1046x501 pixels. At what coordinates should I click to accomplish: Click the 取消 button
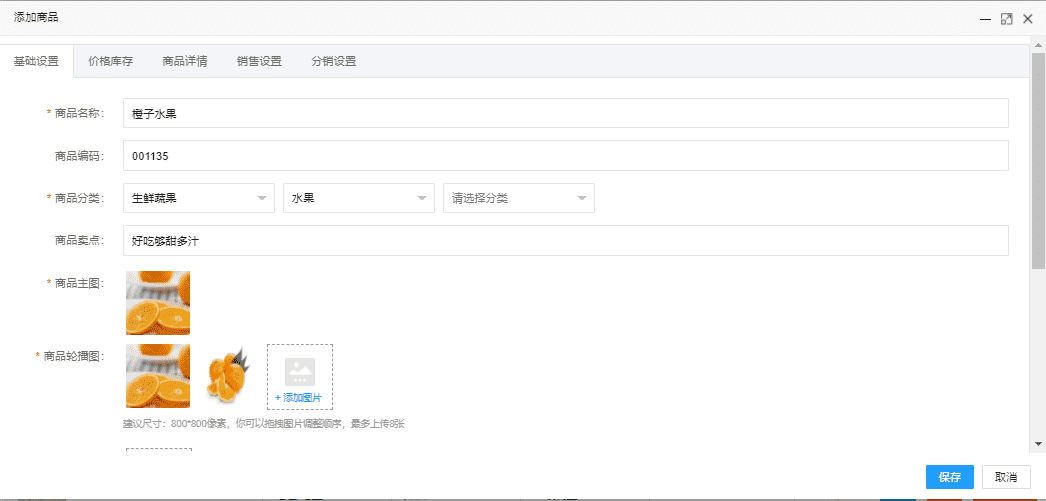pos(1006,477)
